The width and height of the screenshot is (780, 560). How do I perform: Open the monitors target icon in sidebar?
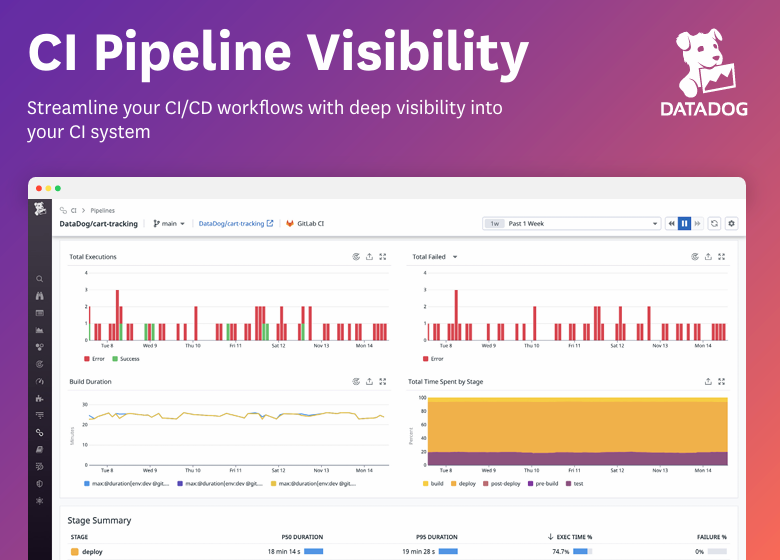pyautogui.click(x=39, y=364)
